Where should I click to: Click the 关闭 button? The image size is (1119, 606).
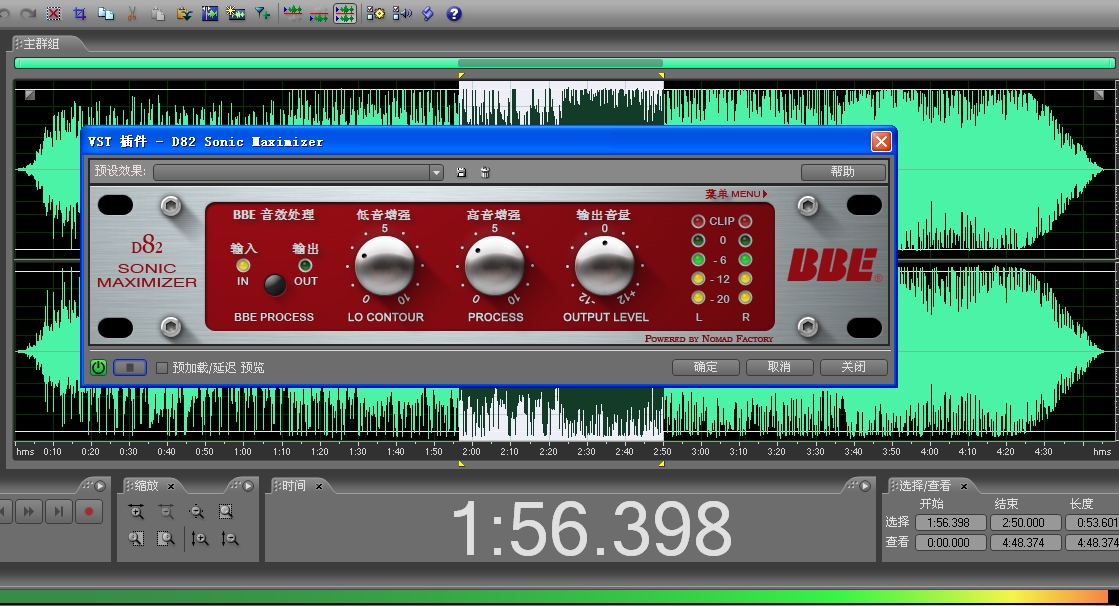(854, 367)
